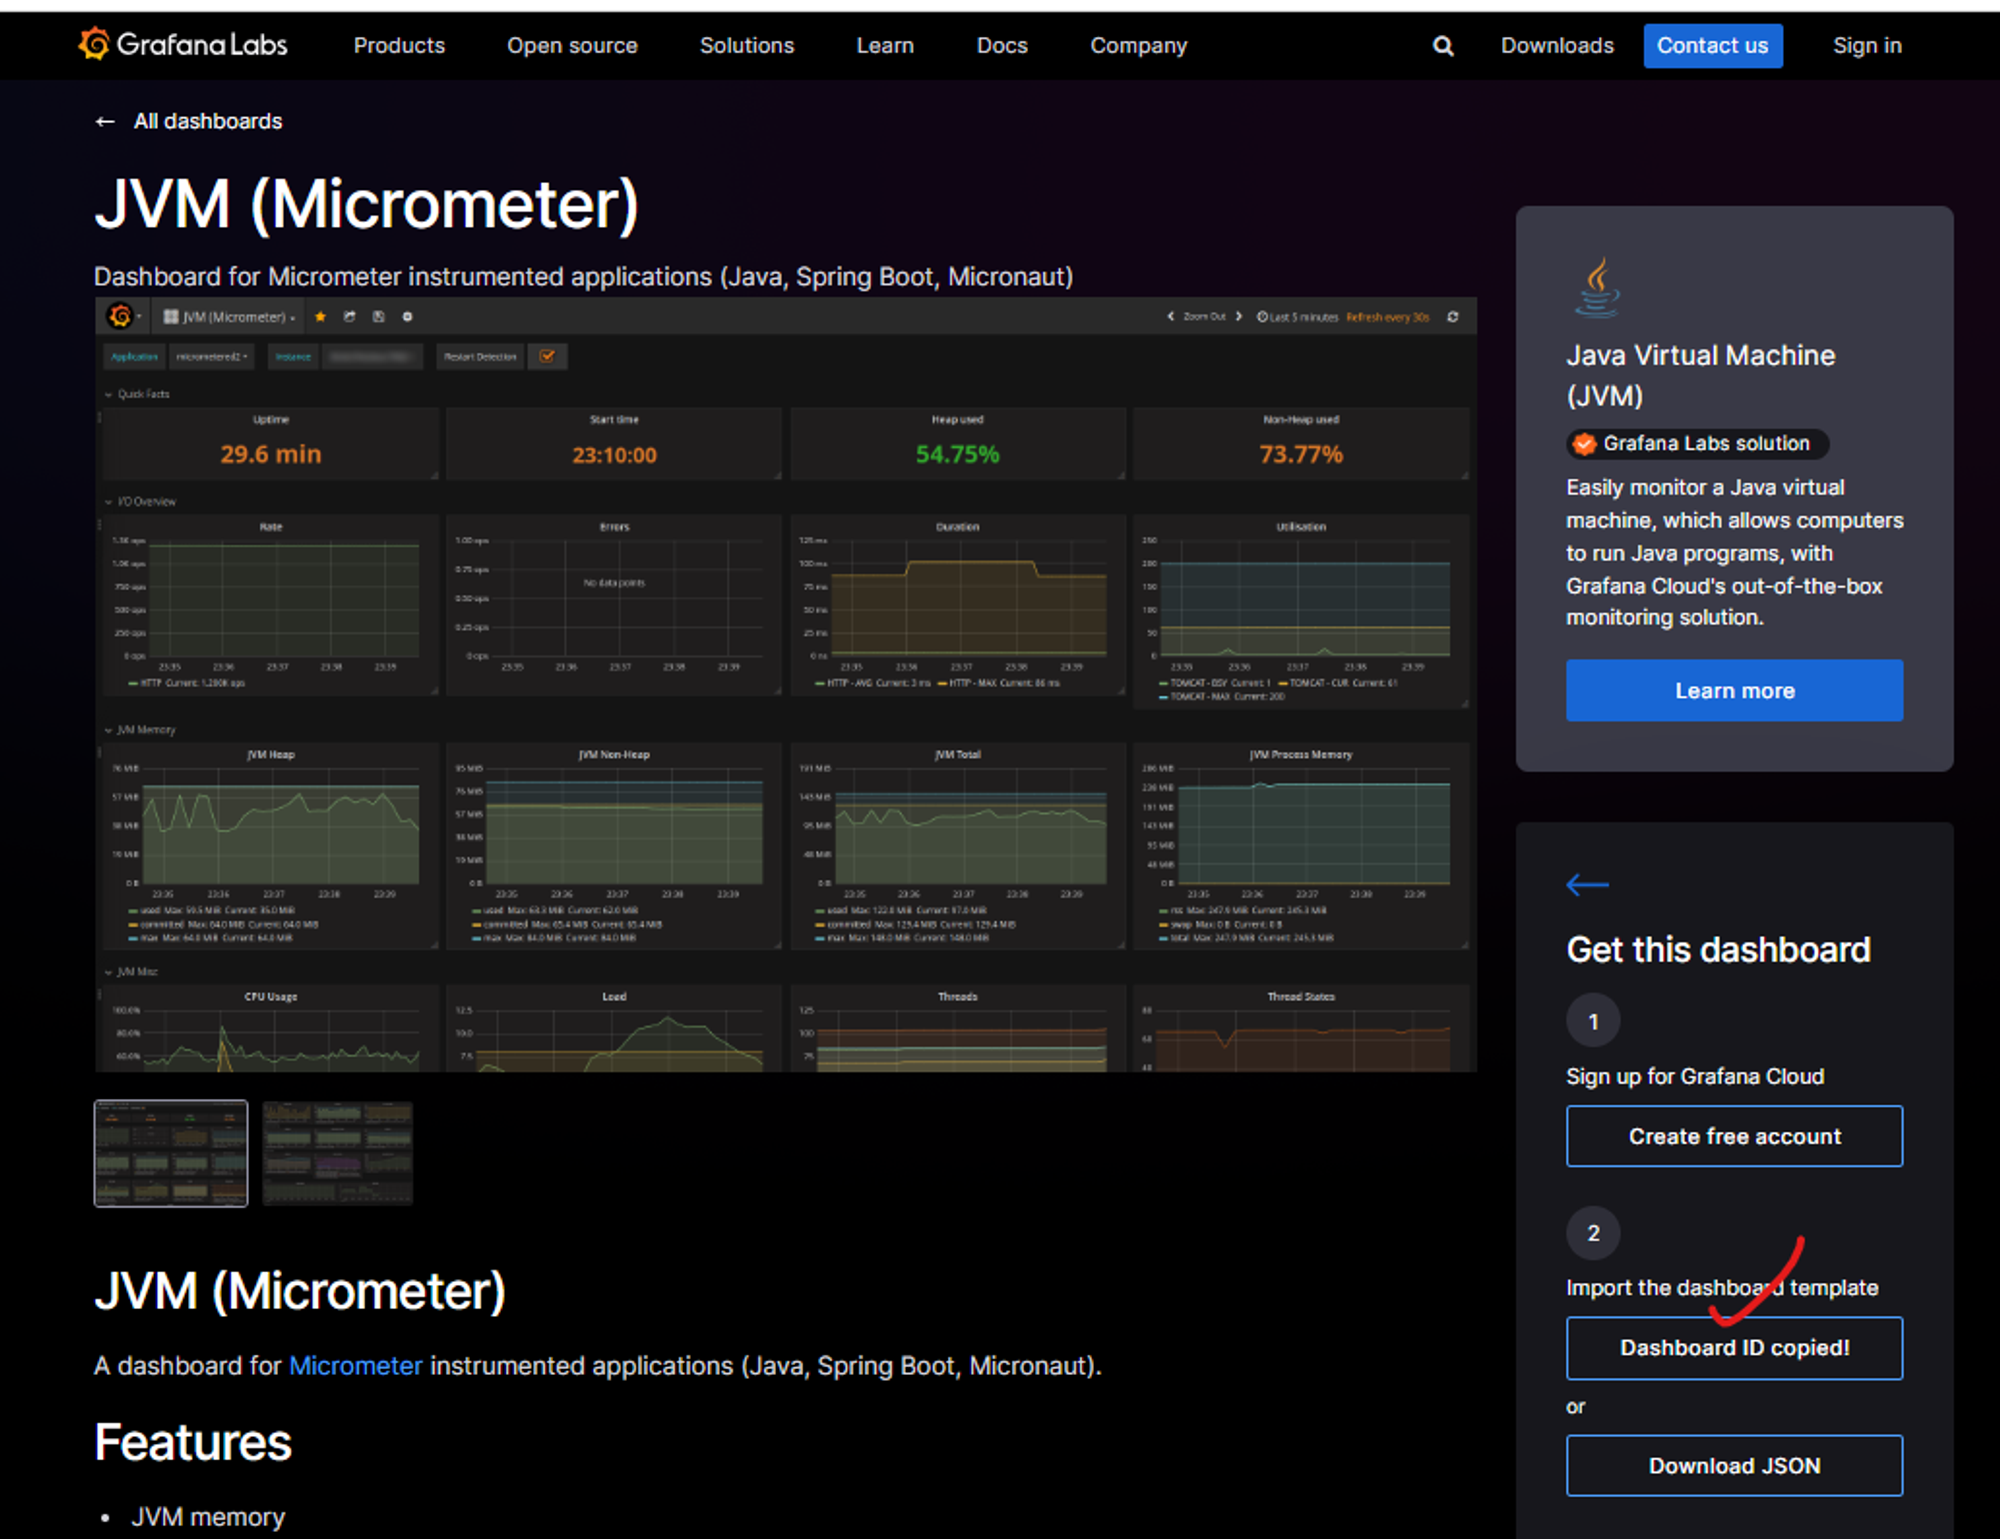Click the Java coffee cup icon
The width and height of the screenshot is (2000, 1539).
1597,287
